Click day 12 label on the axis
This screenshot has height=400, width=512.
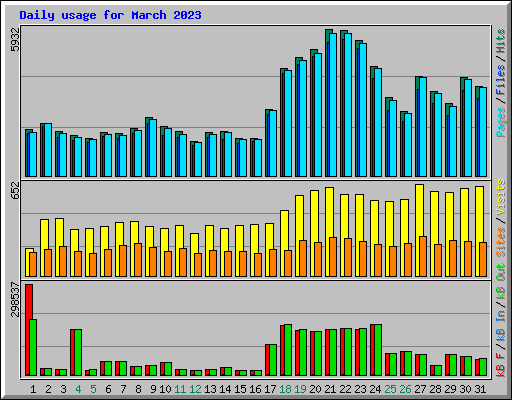(195, 389)
